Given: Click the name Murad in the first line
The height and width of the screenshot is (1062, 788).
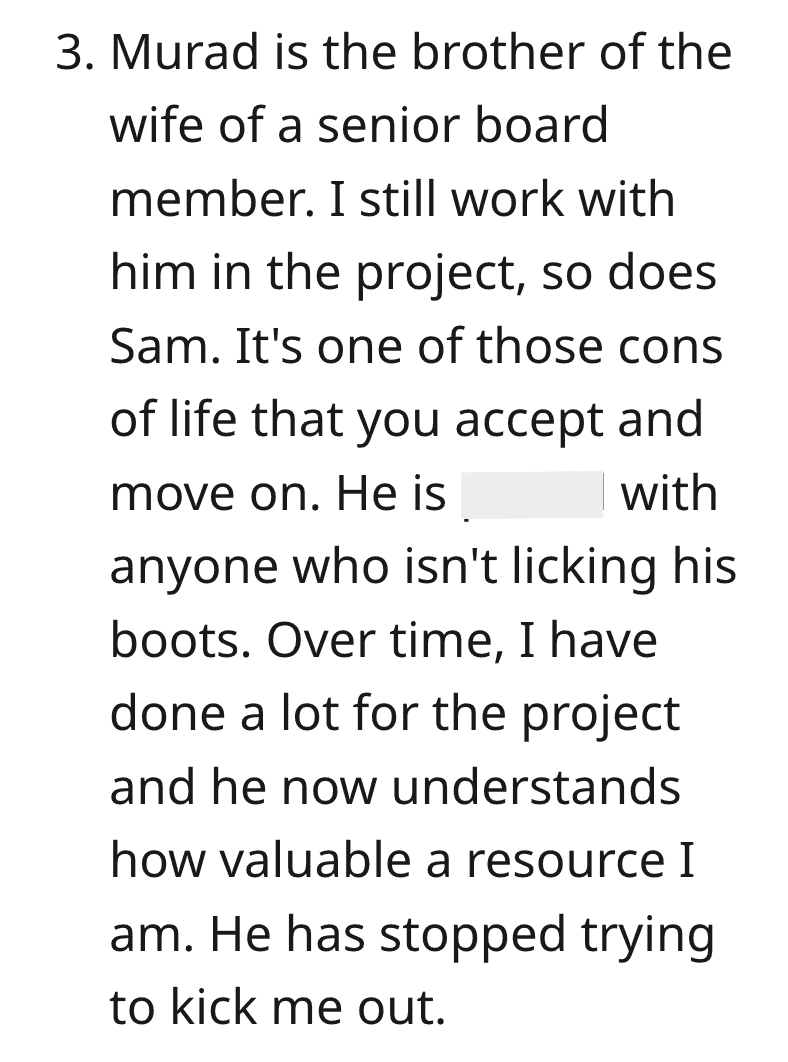Looking at the screenshot, I should (x=185, y=52).
